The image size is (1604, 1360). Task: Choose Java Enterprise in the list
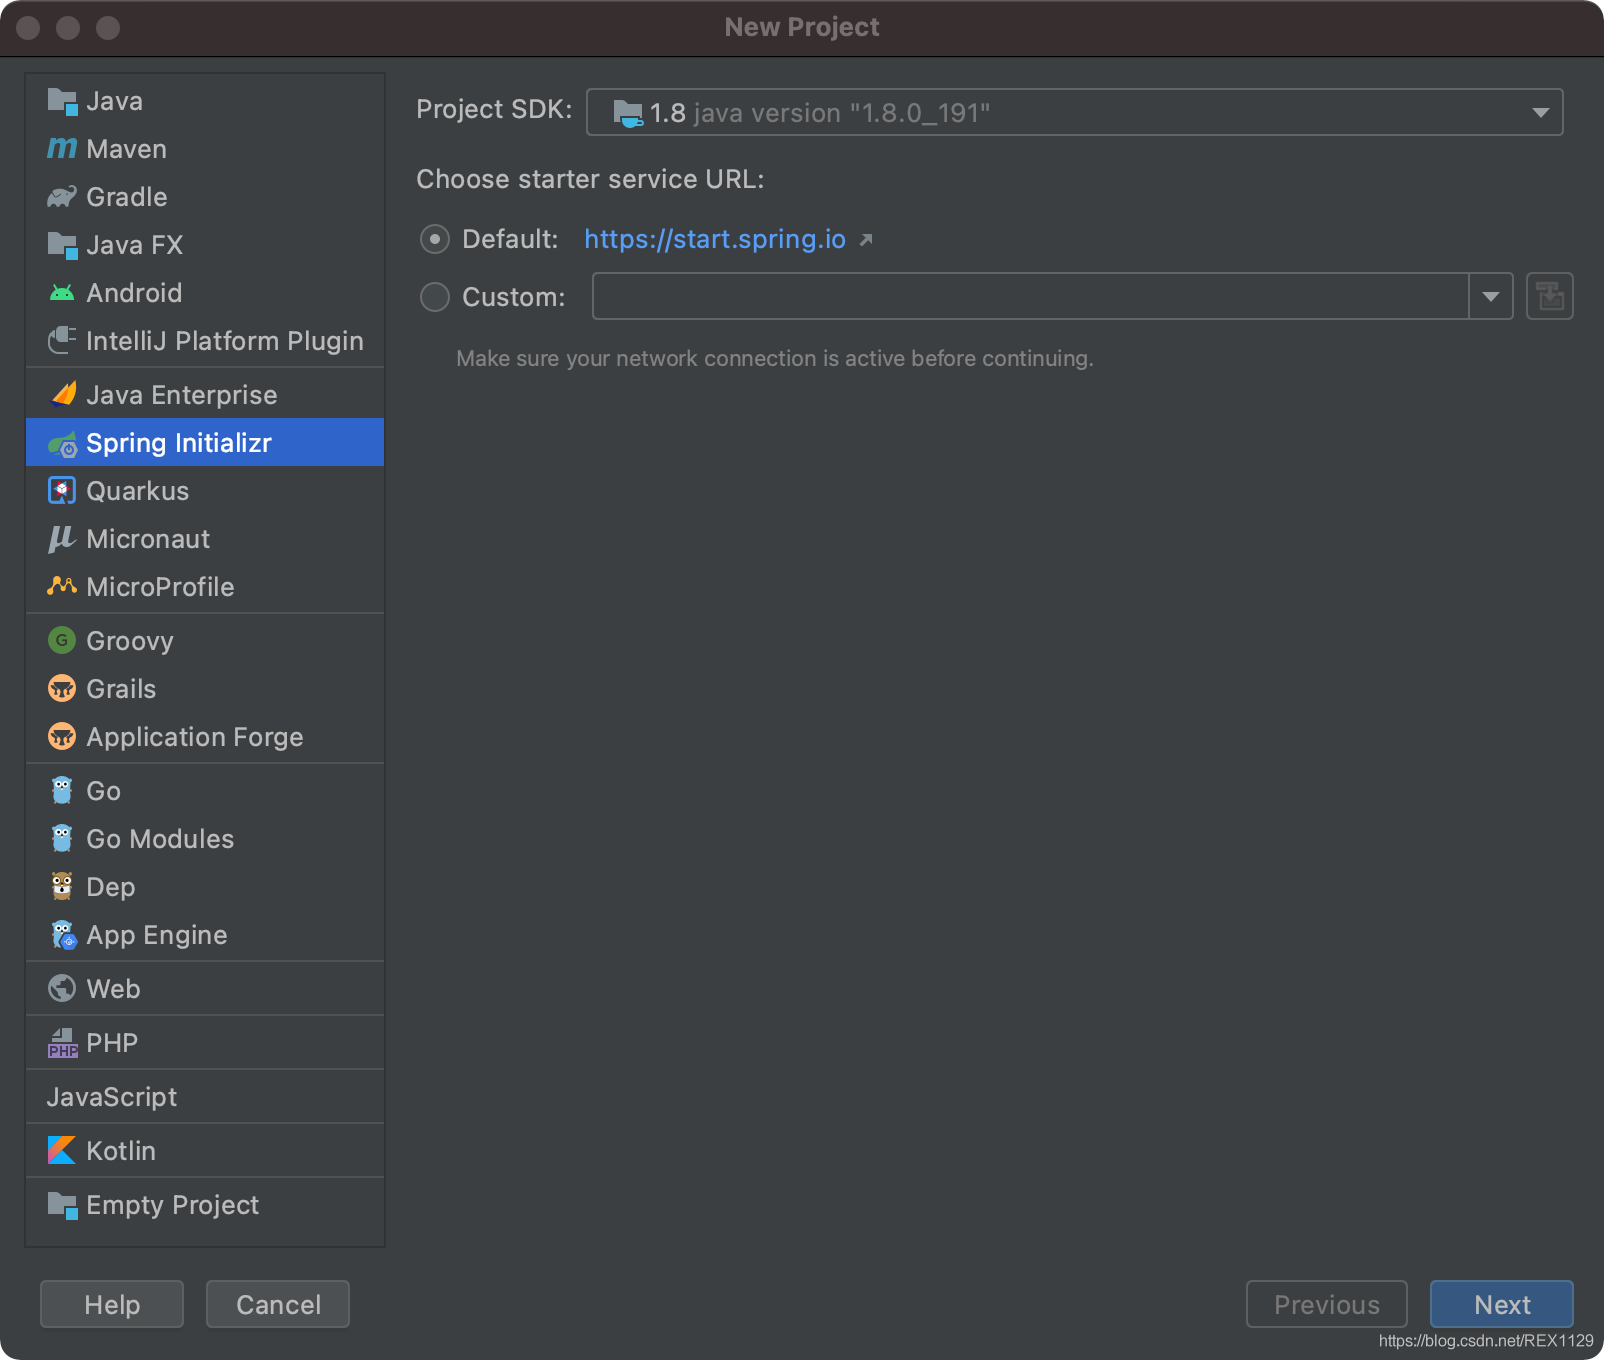205,394
